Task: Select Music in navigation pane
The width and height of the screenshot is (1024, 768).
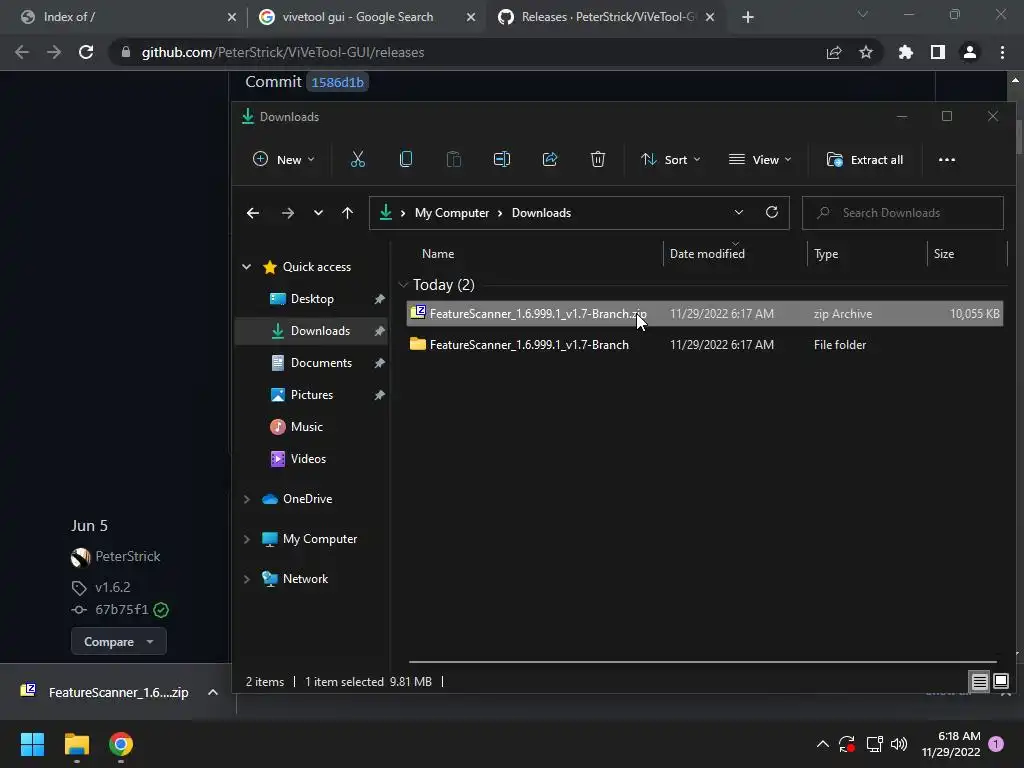Action: [x=306, y=427]
